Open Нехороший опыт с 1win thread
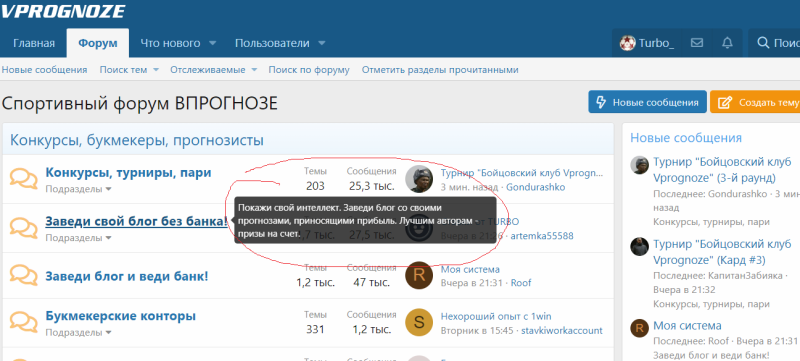This screenshot has width=800, height=361. (496, 316)
